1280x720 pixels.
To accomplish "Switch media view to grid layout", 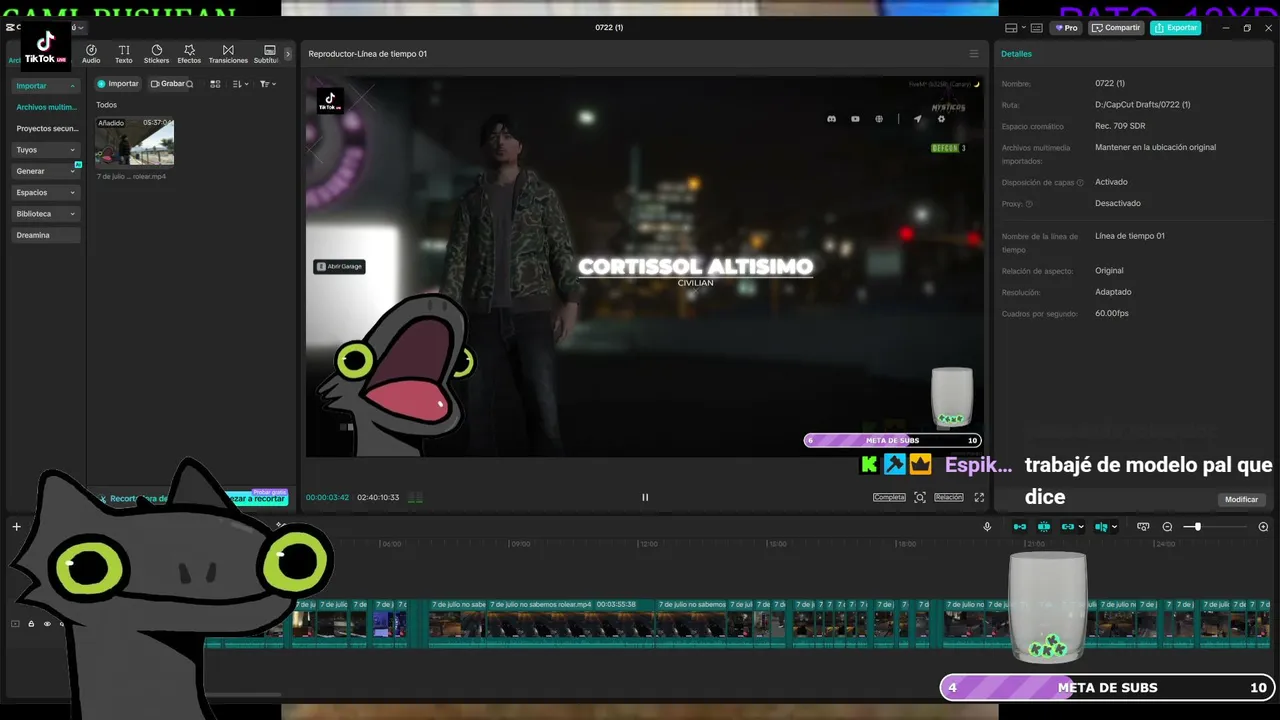I will pos(215,84).
